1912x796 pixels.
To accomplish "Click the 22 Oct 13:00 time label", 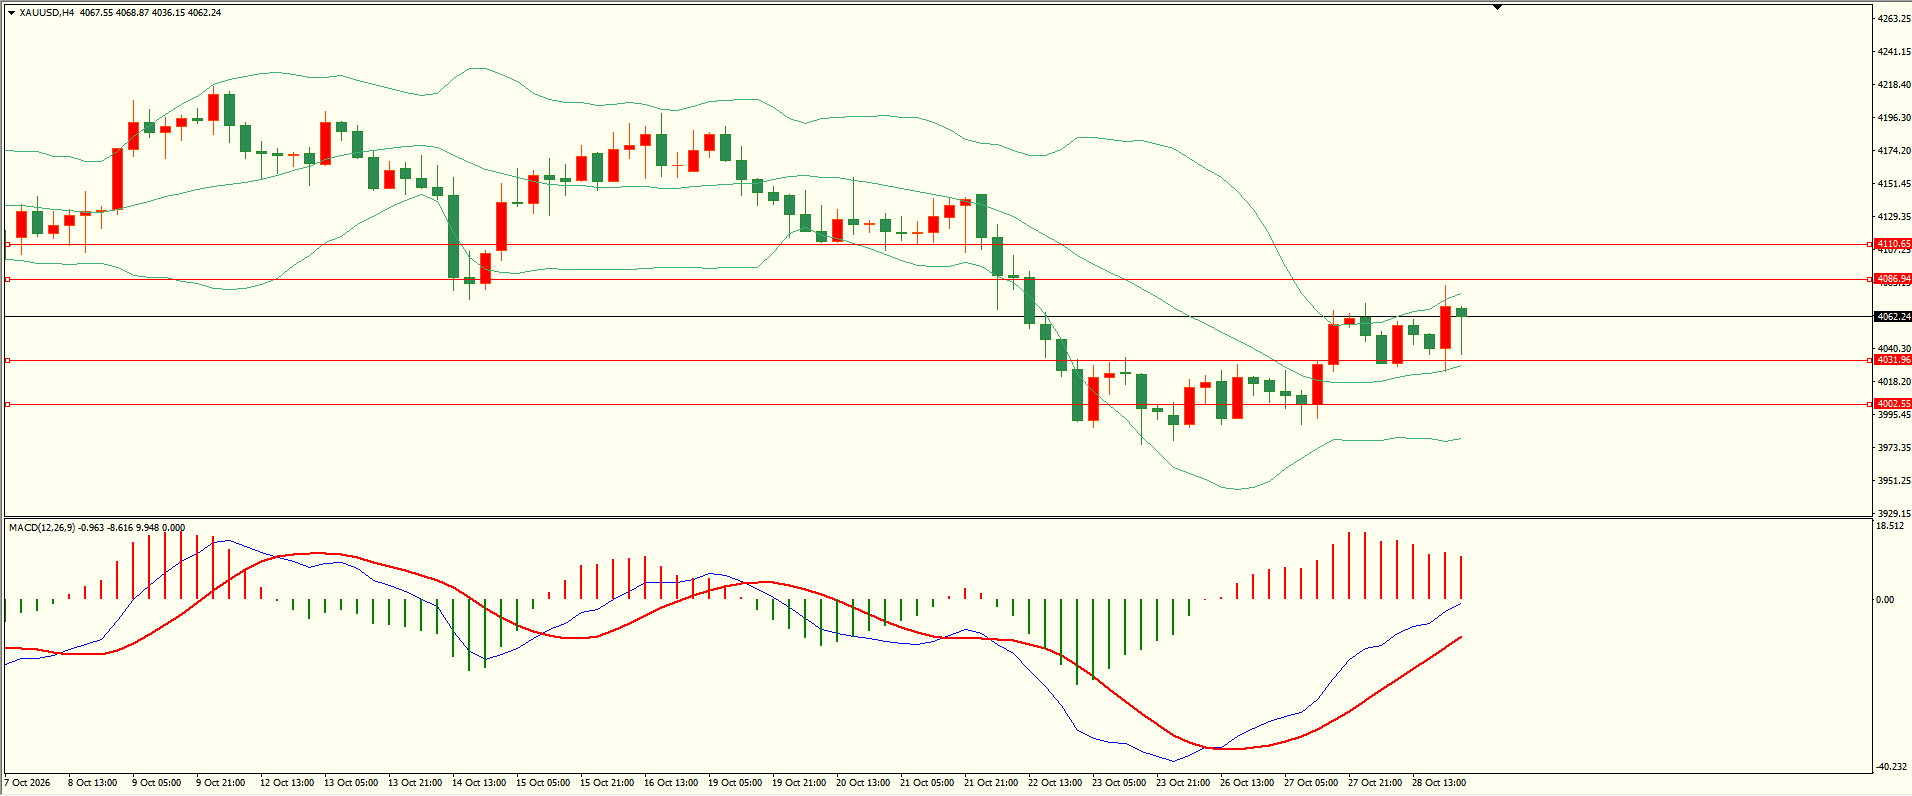I will pos(1055,783).
